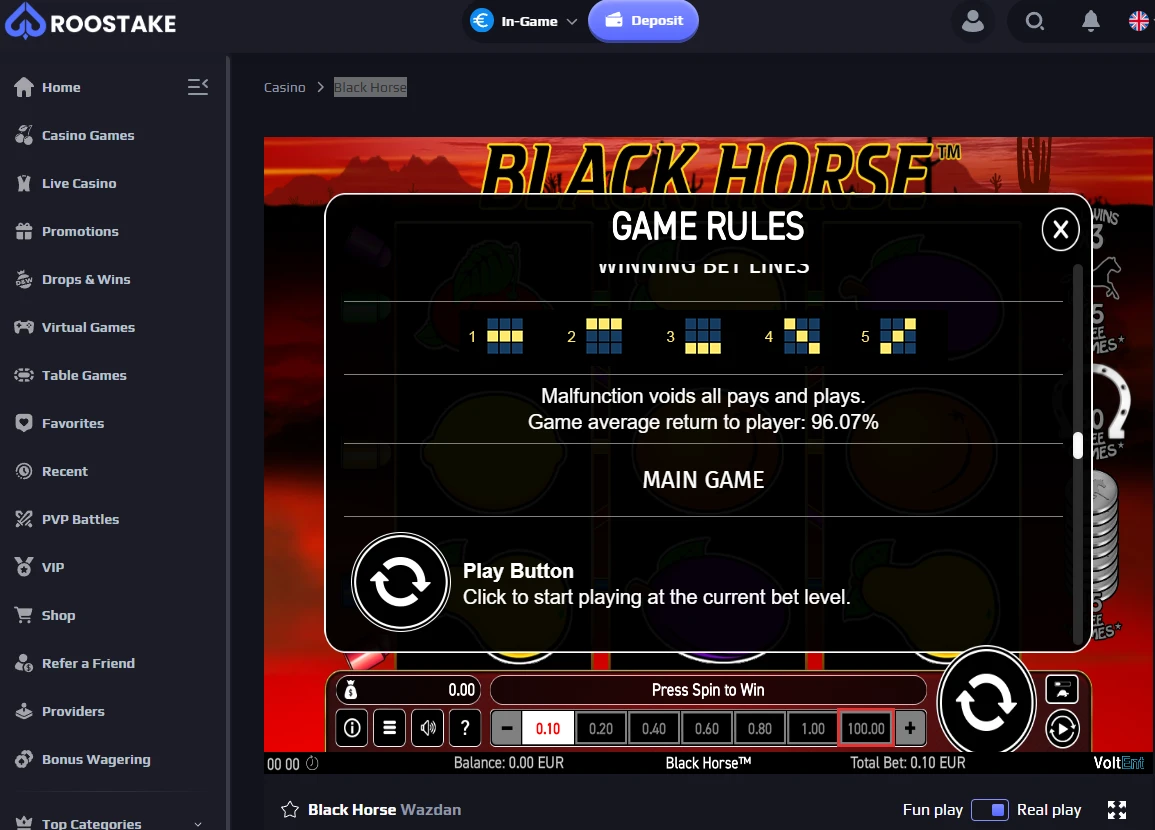Image resolution: width=1155 pixels, height=830 pixels.
Task: Select the 0.60 bet level
Action: tap(707, 728)
